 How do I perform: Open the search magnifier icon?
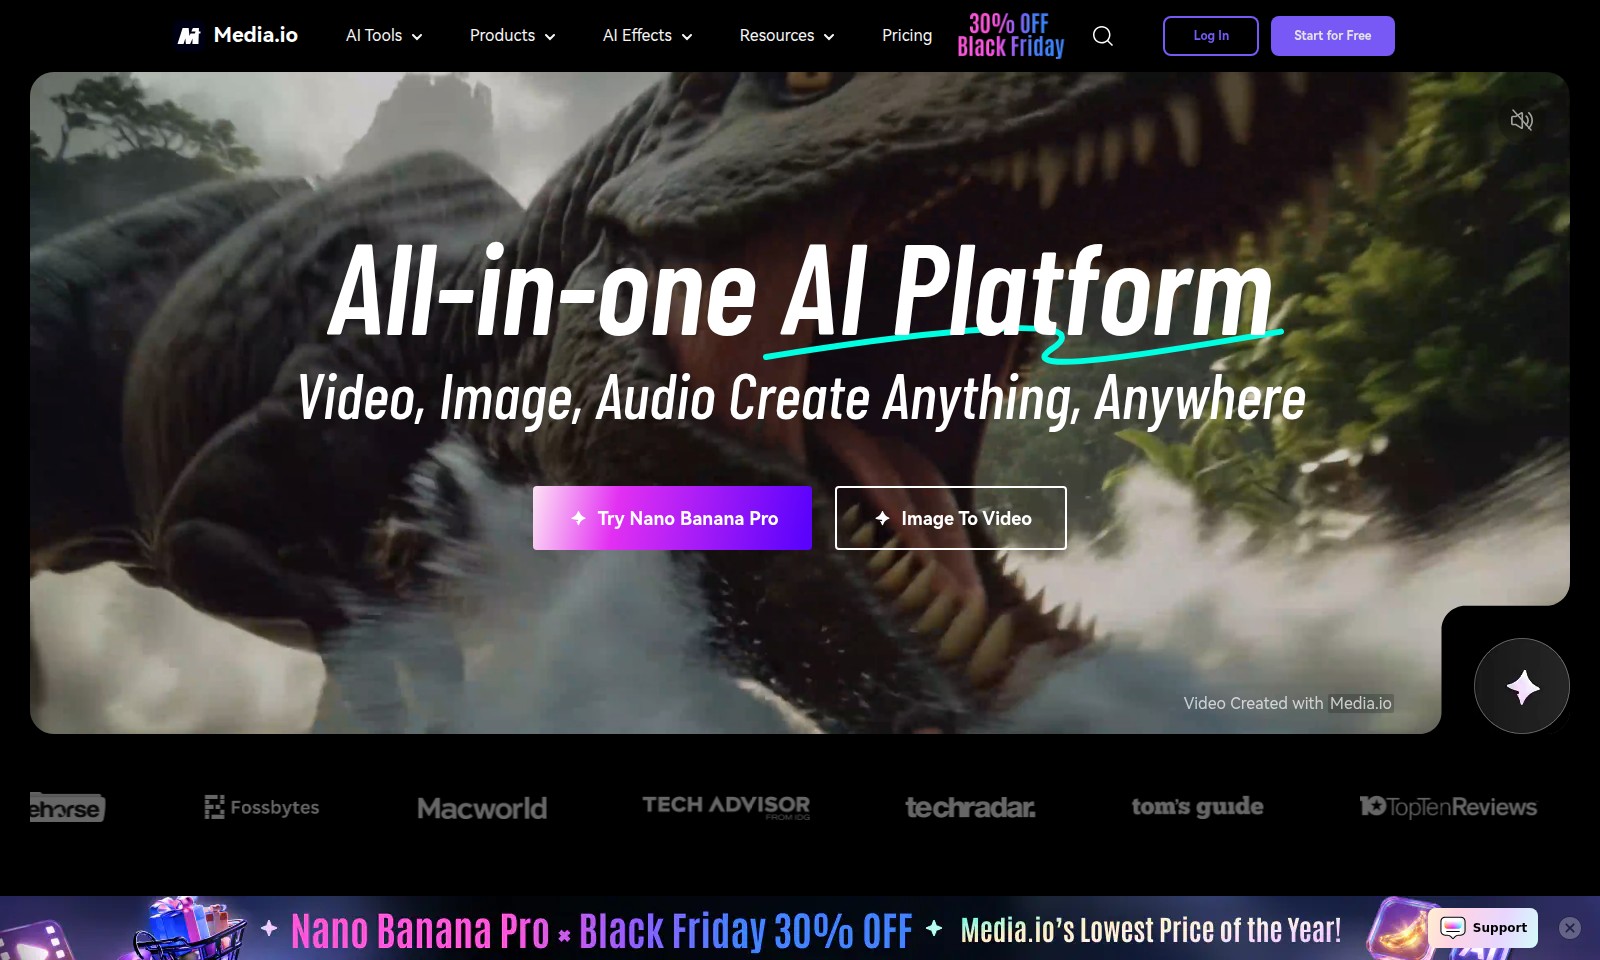point(1103,36)
